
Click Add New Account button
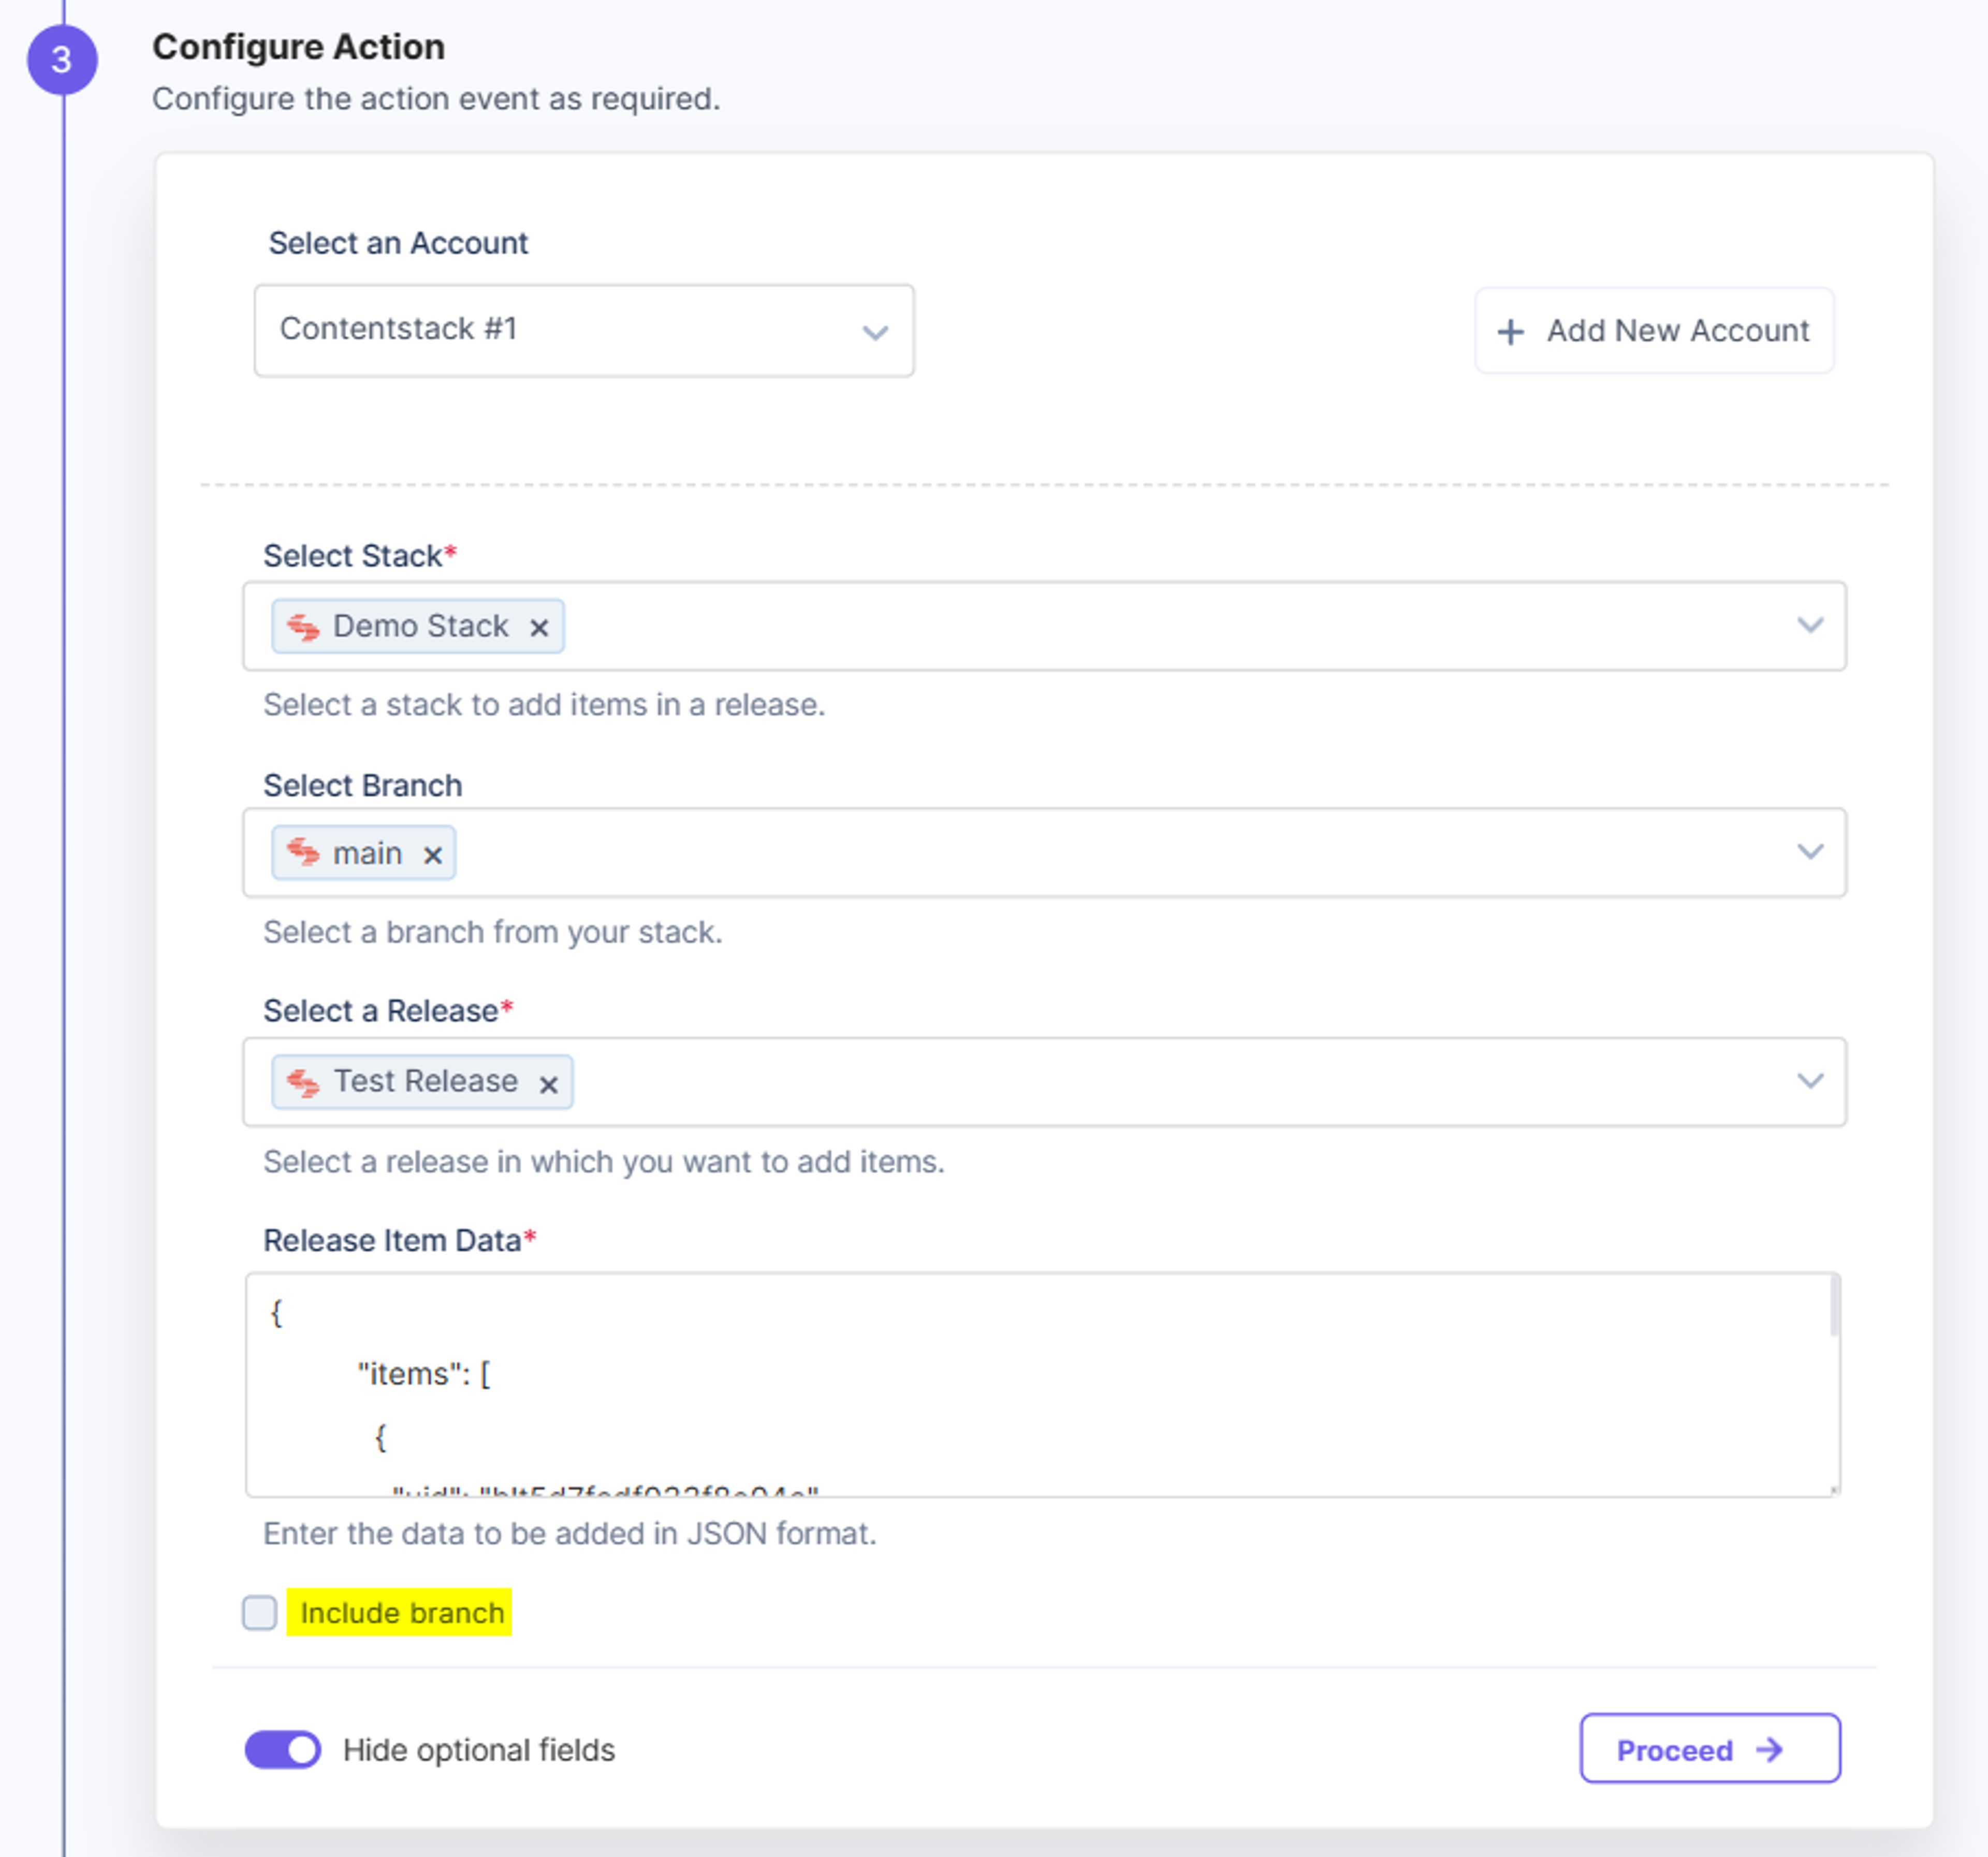[1654, 330]
